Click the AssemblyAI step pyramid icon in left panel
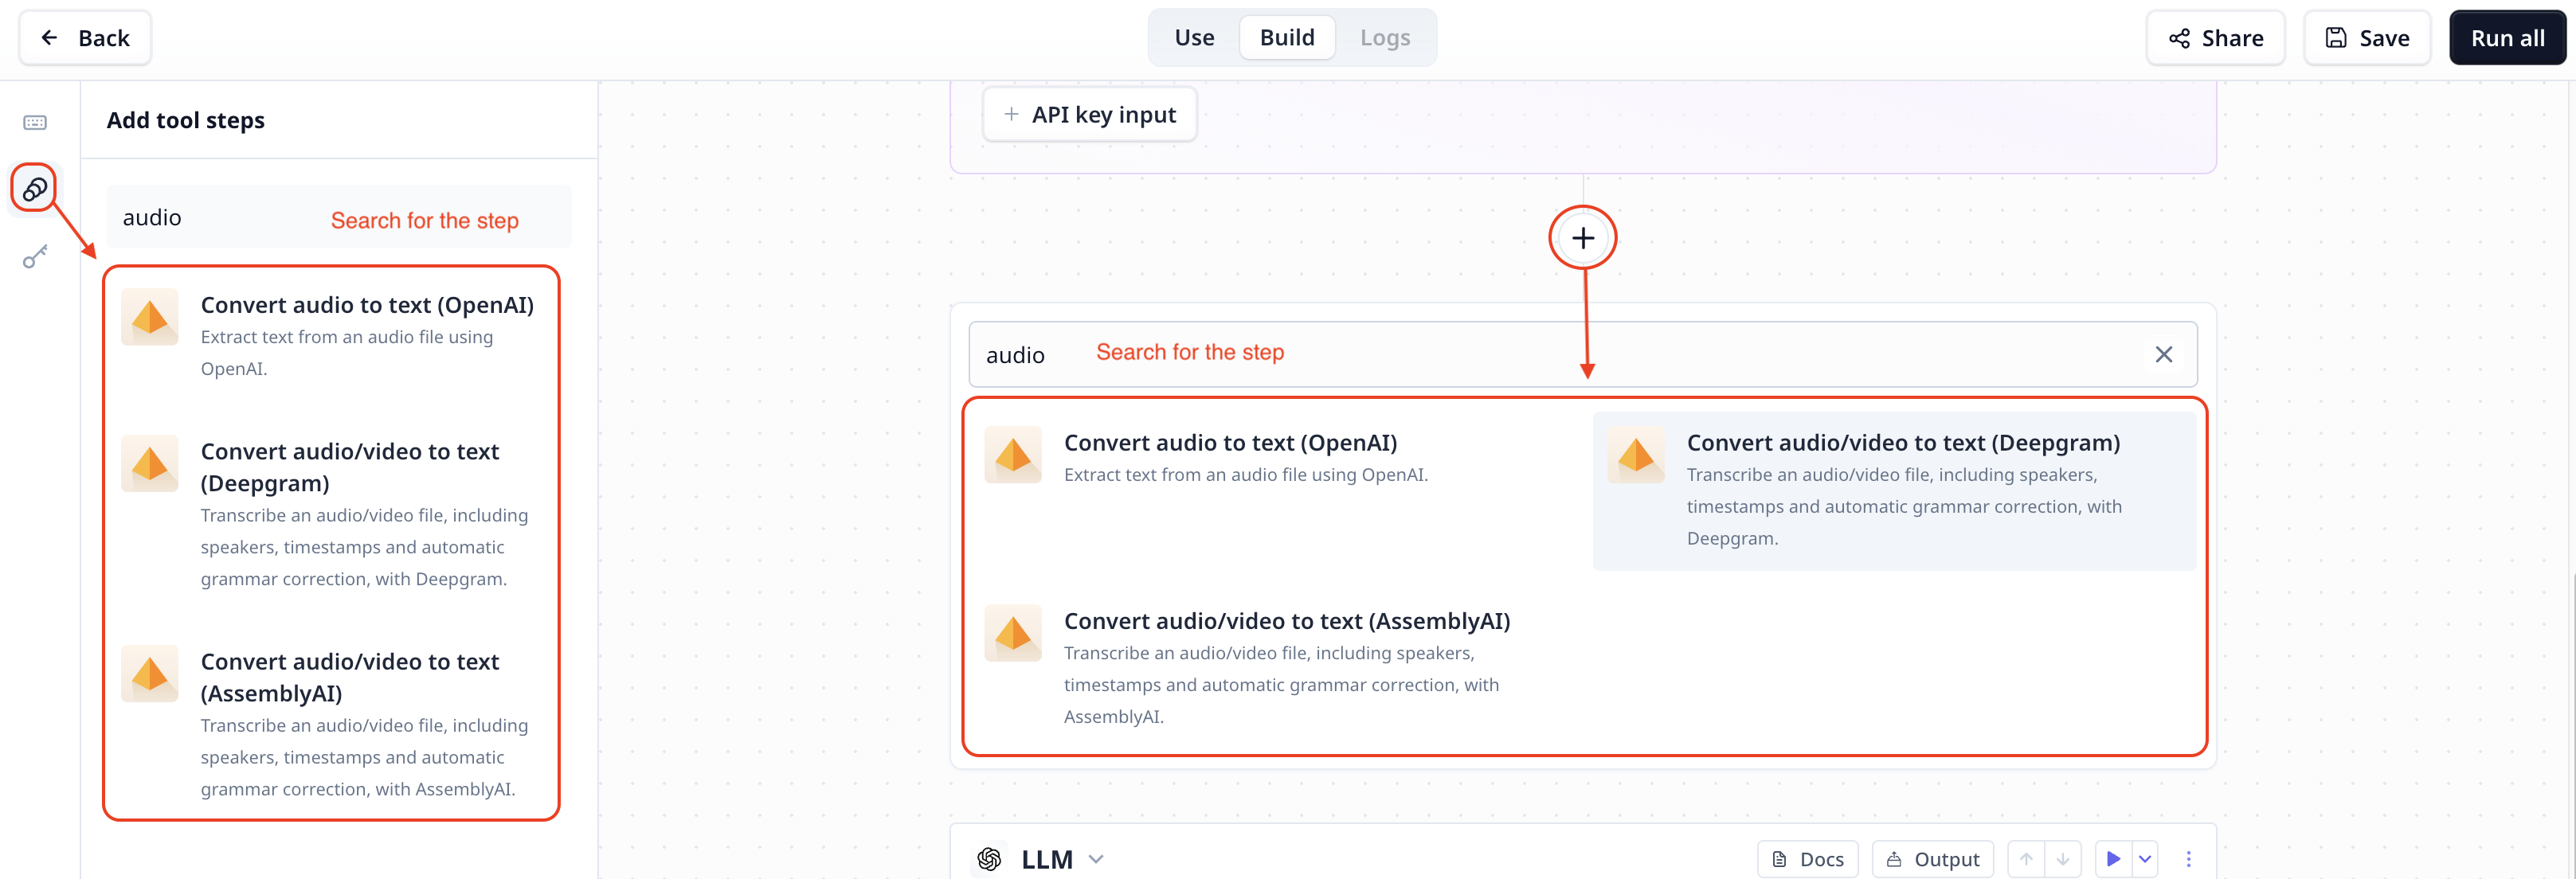2576x879 pixels. [150, 673]
